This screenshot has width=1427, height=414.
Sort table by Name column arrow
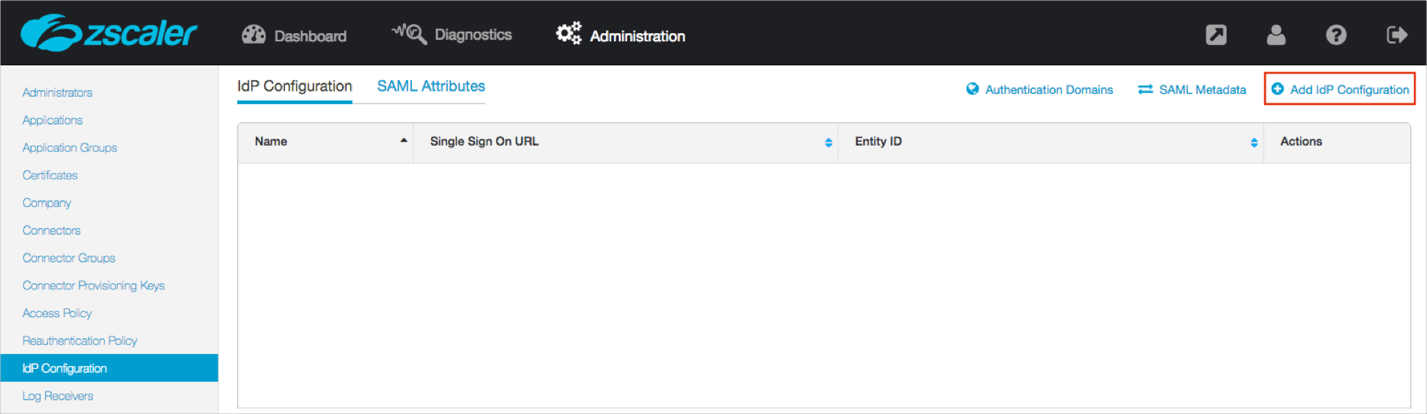(x=404, y=141)
